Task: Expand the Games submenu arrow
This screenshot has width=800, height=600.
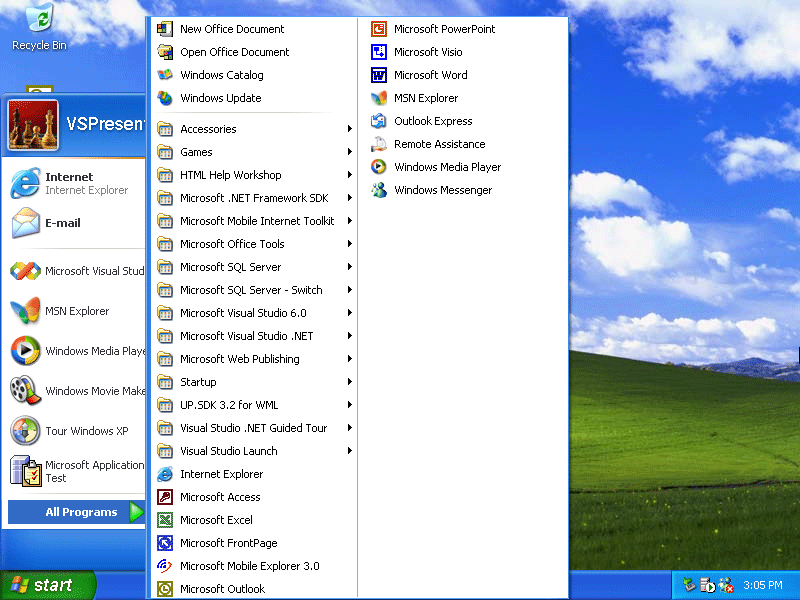Action: 349,152
